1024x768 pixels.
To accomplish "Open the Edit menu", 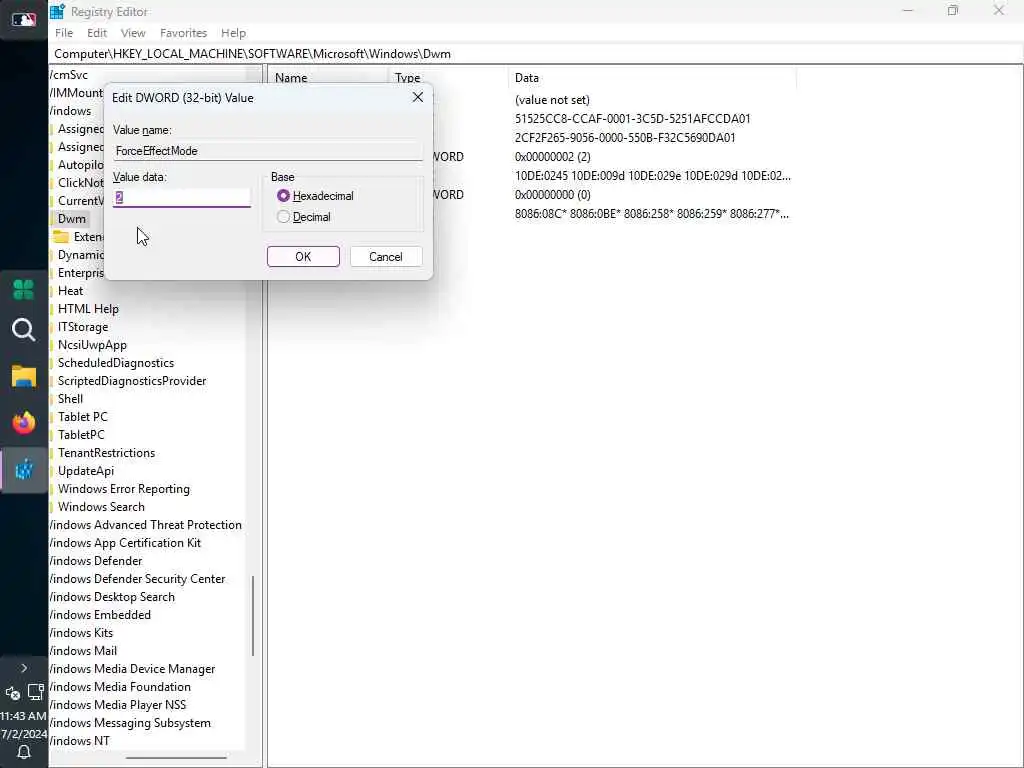I will click(97, 33).
